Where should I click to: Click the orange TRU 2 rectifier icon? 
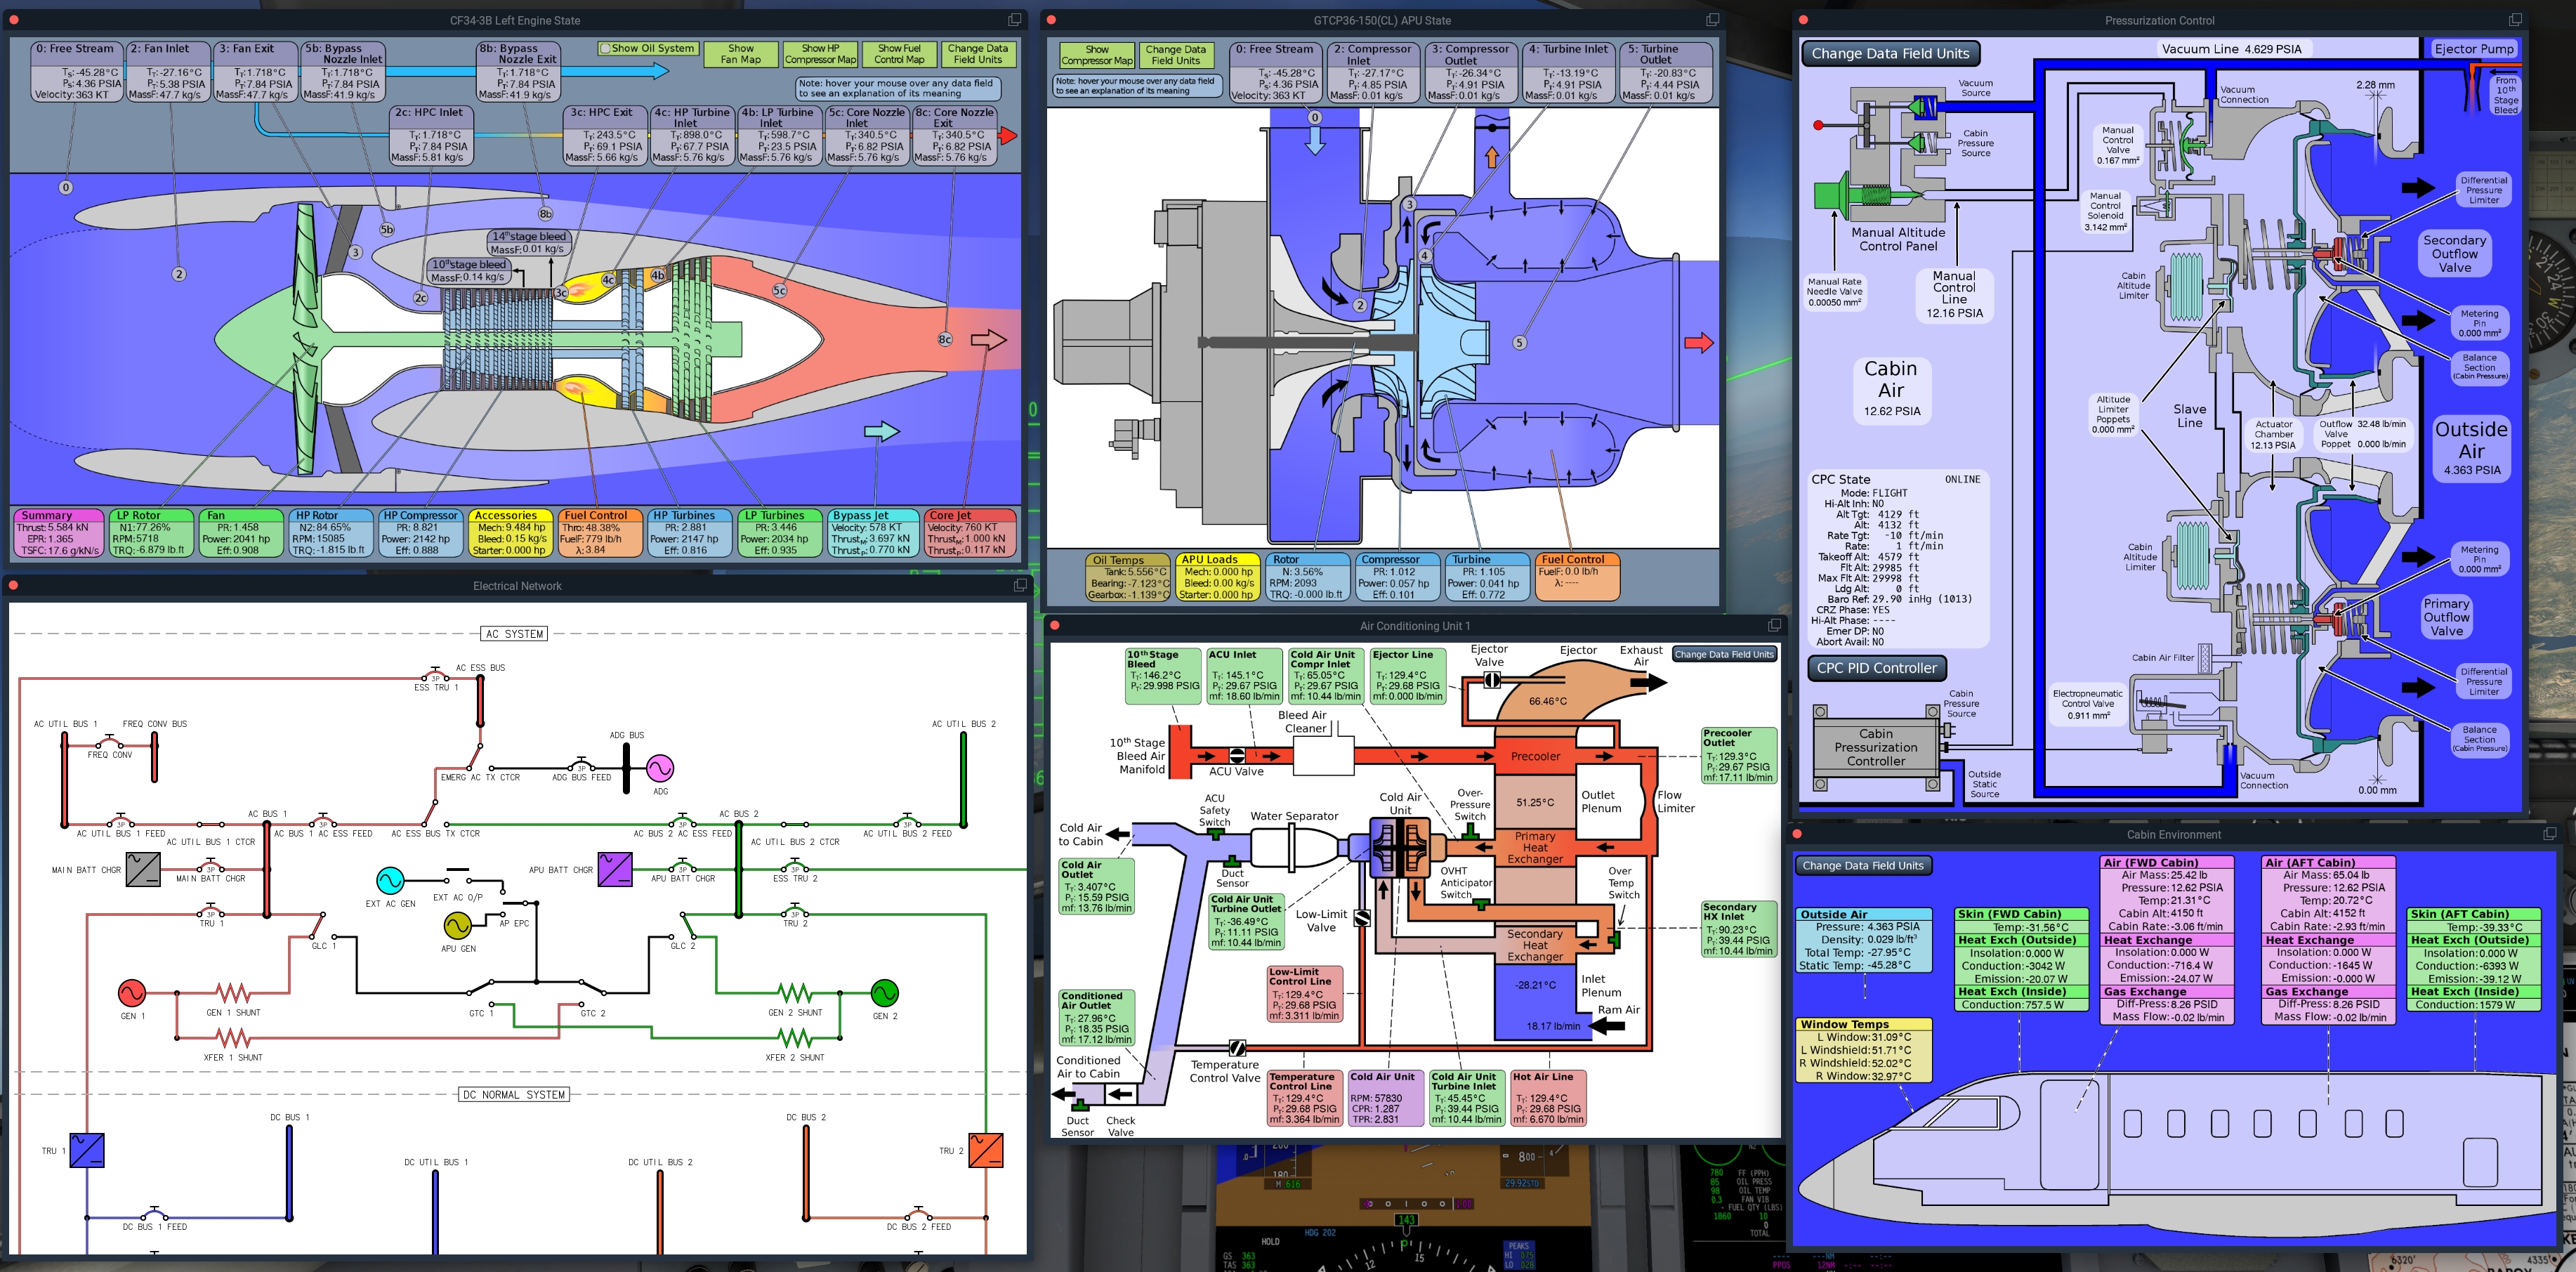click(x=985, y=1150)
